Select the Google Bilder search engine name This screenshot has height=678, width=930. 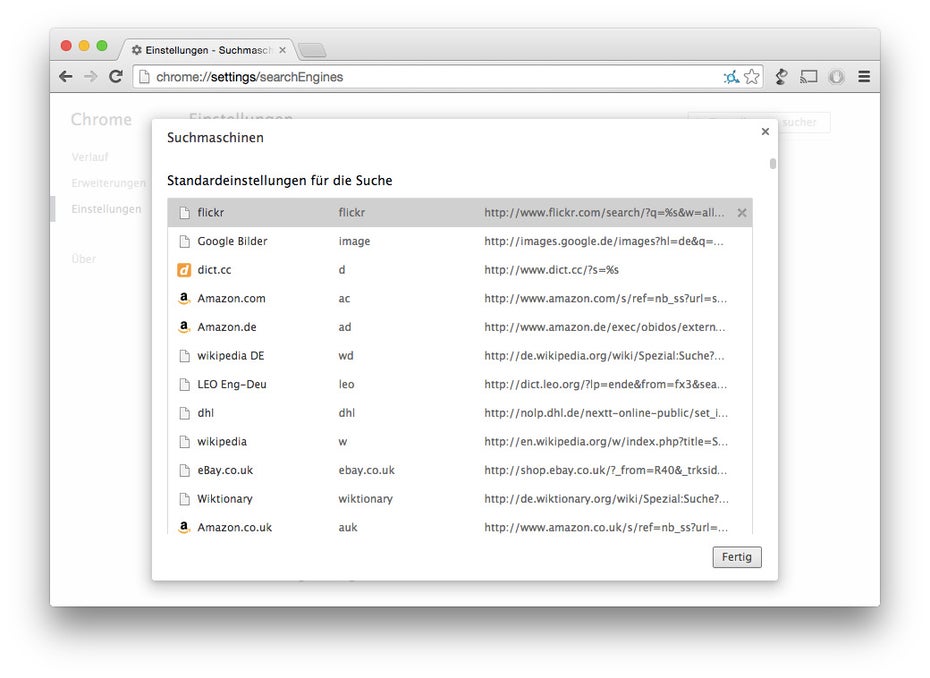(232, 241)
